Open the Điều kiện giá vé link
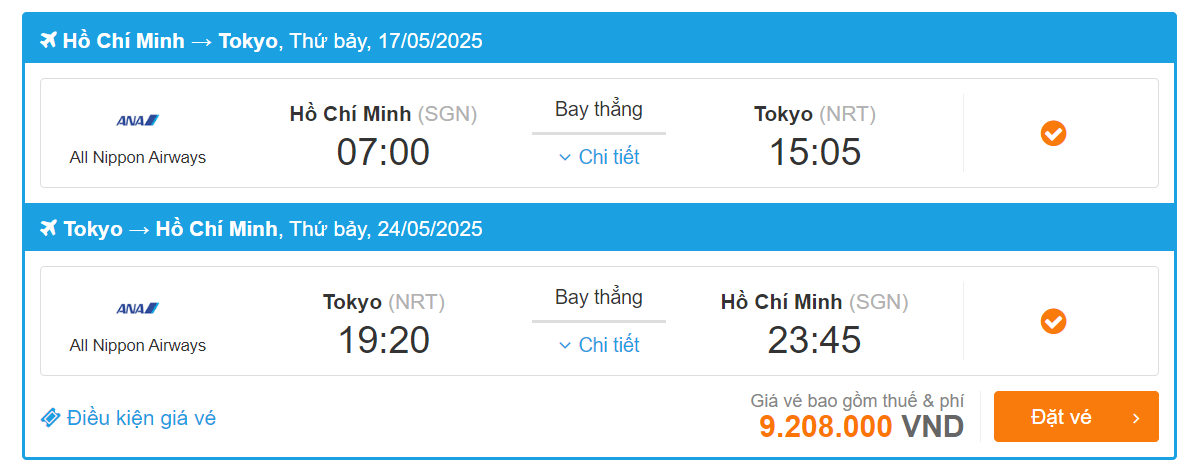The height and width of the screenshot is (474, 1201). (x=141, y=418)
